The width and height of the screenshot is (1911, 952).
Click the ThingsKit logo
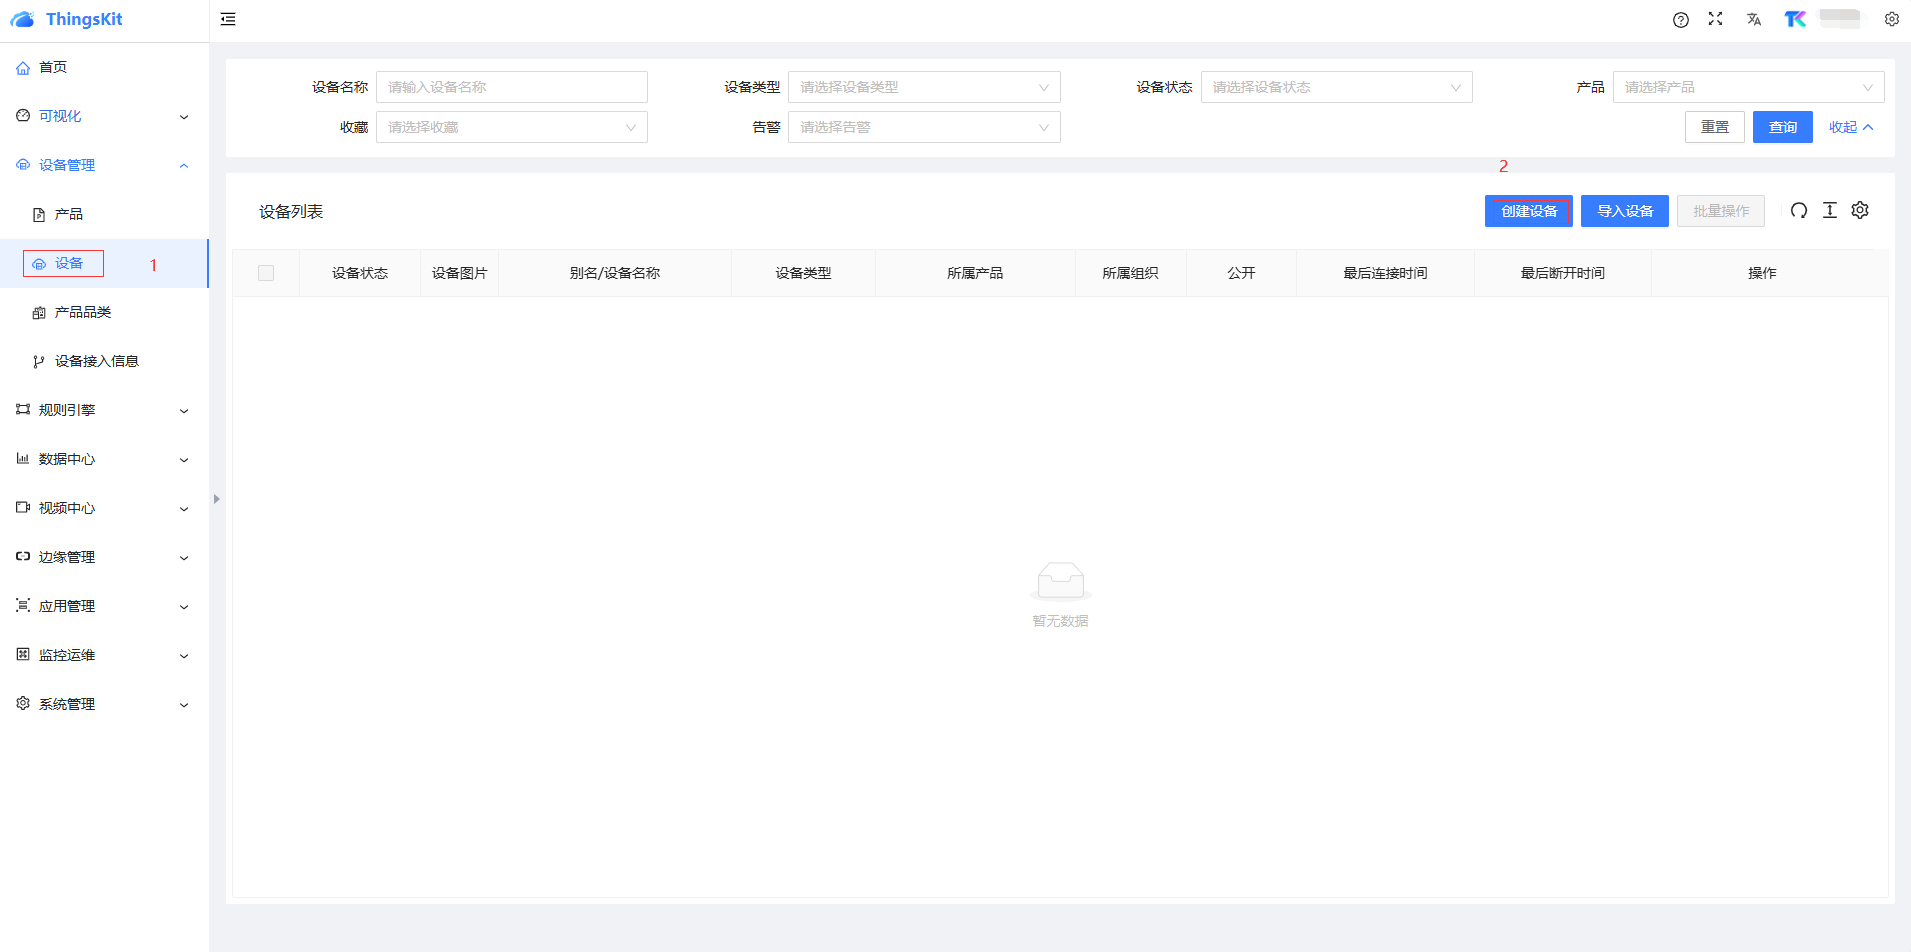pos(67,19)
